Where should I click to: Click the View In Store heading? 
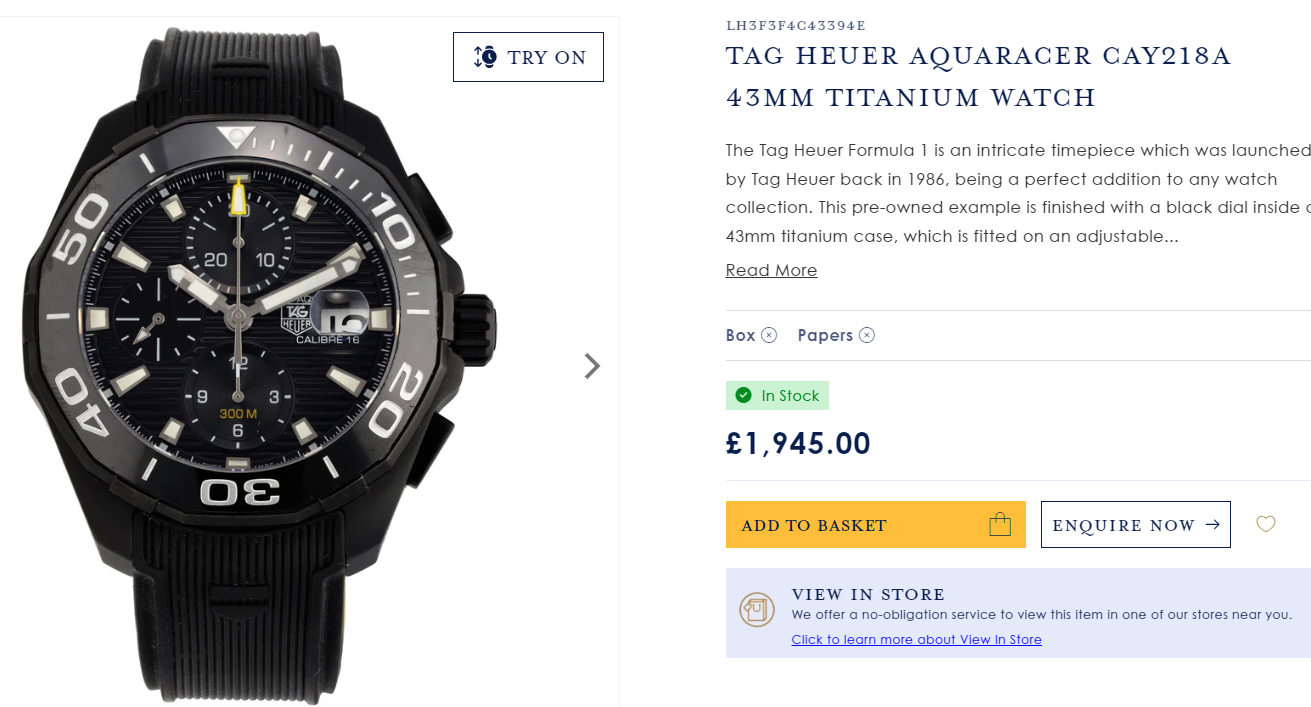click(x=867, y=594)
